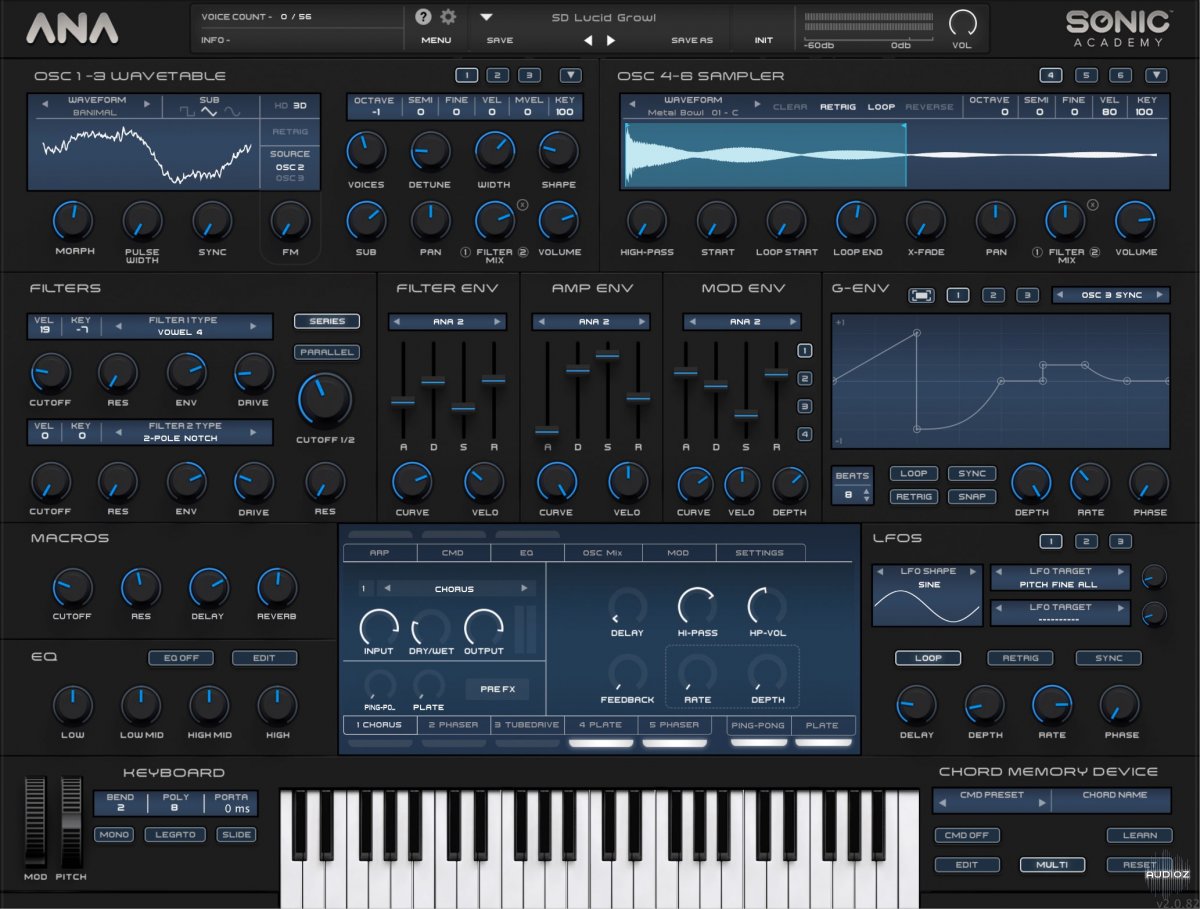Select the sine sub waveform icon
The image size is (1200, 909).
(x=233, y=112)
